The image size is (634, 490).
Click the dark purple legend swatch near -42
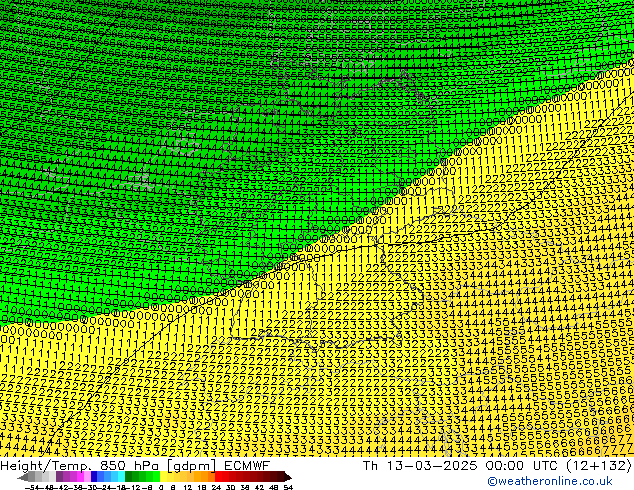pos(59,477)
